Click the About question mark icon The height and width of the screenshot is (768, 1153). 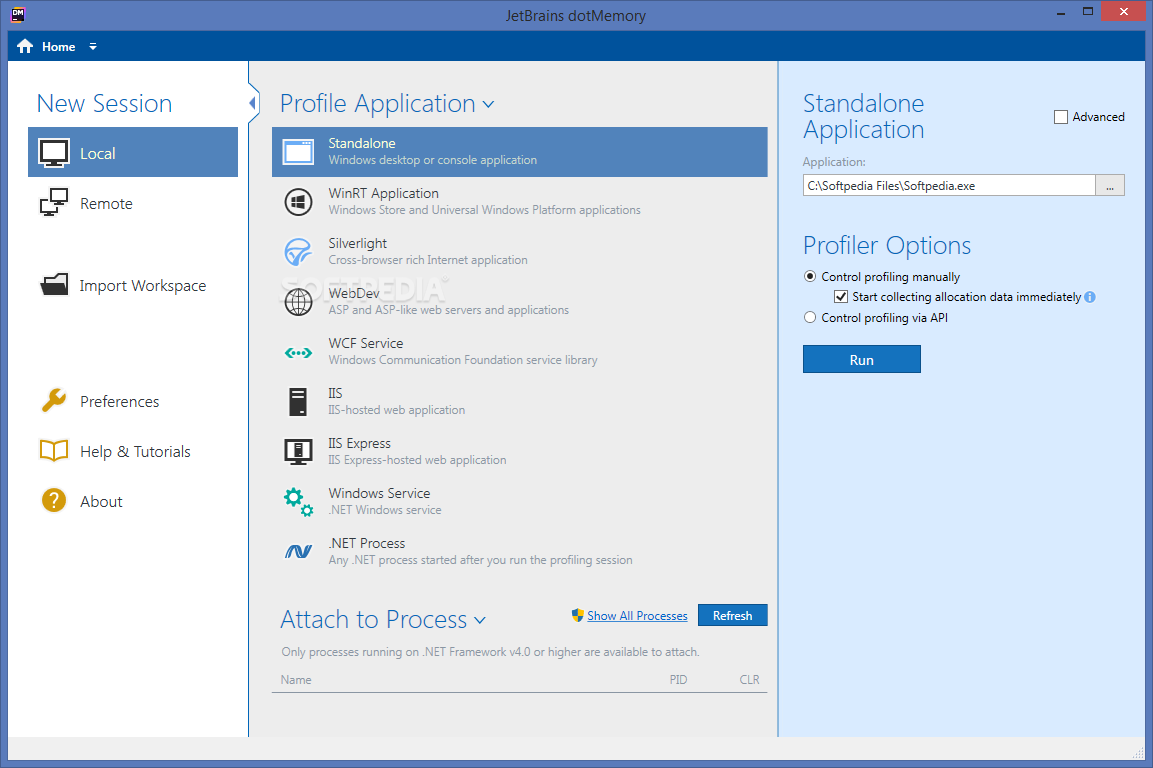pyautogui.click(x=54, y=500)
